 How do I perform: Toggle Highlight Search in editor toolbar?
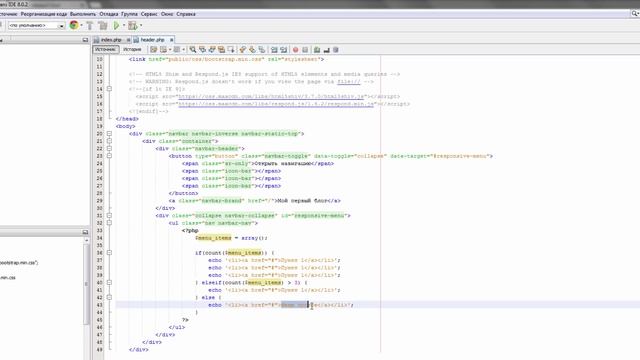pos(221,50)
